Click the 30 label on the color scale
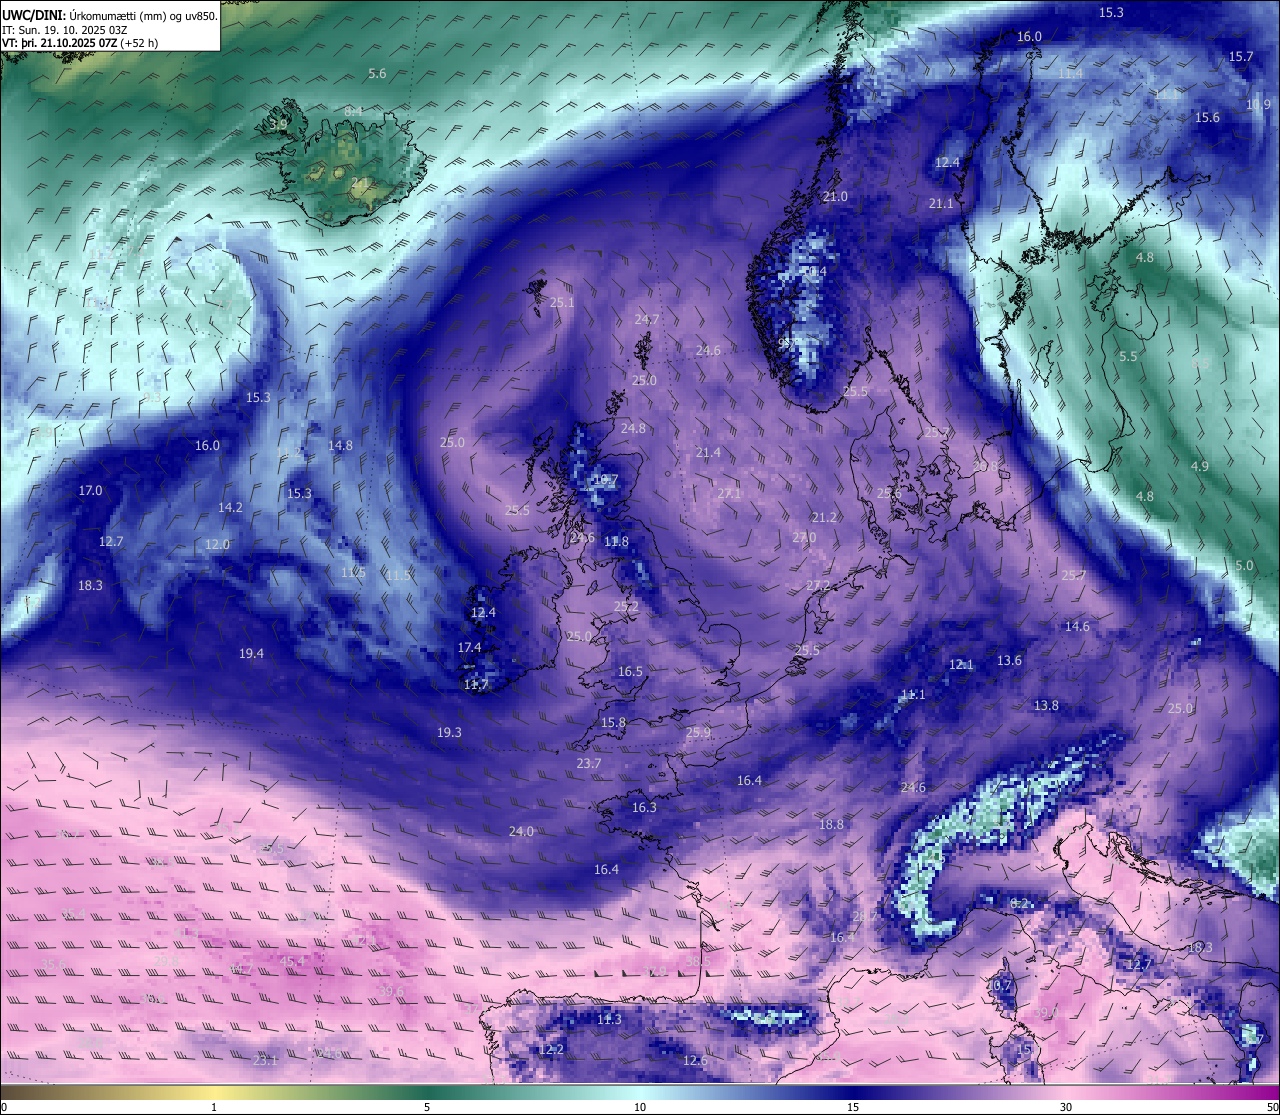The width and height of the screenshot is (1280, 1115). [x=1066, y=1107]
